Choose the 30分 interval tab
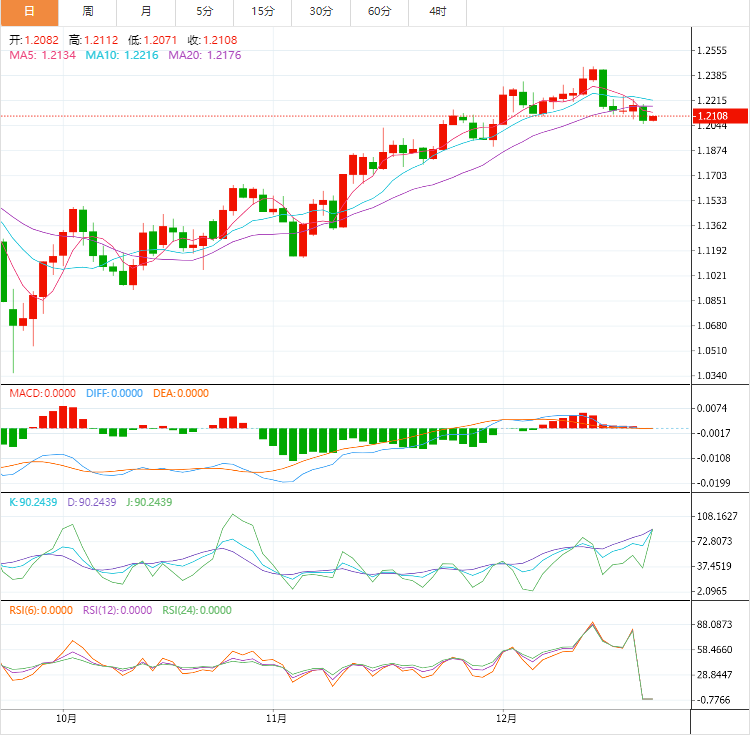The width and height of the screenshot is (754, 735). click(x=321, y=12)
